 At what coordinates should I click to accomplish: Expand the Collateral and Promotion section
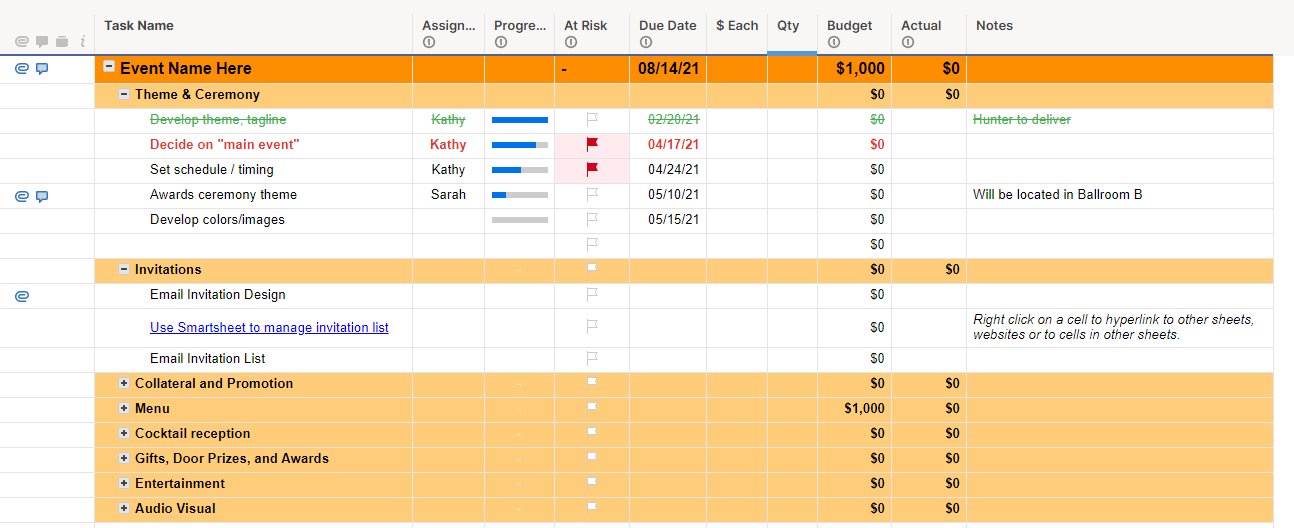click(124, 383)
